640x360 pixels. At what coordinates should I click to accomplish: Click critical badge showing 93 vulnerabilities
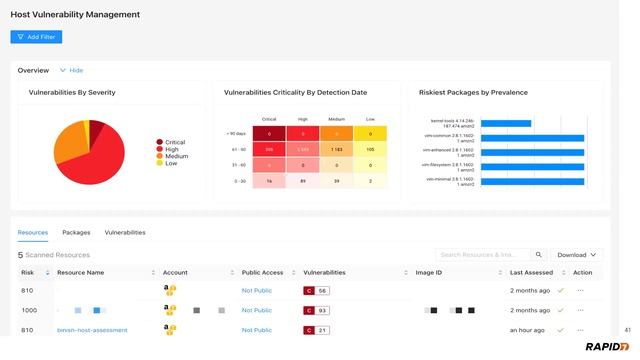coord(316,311)
